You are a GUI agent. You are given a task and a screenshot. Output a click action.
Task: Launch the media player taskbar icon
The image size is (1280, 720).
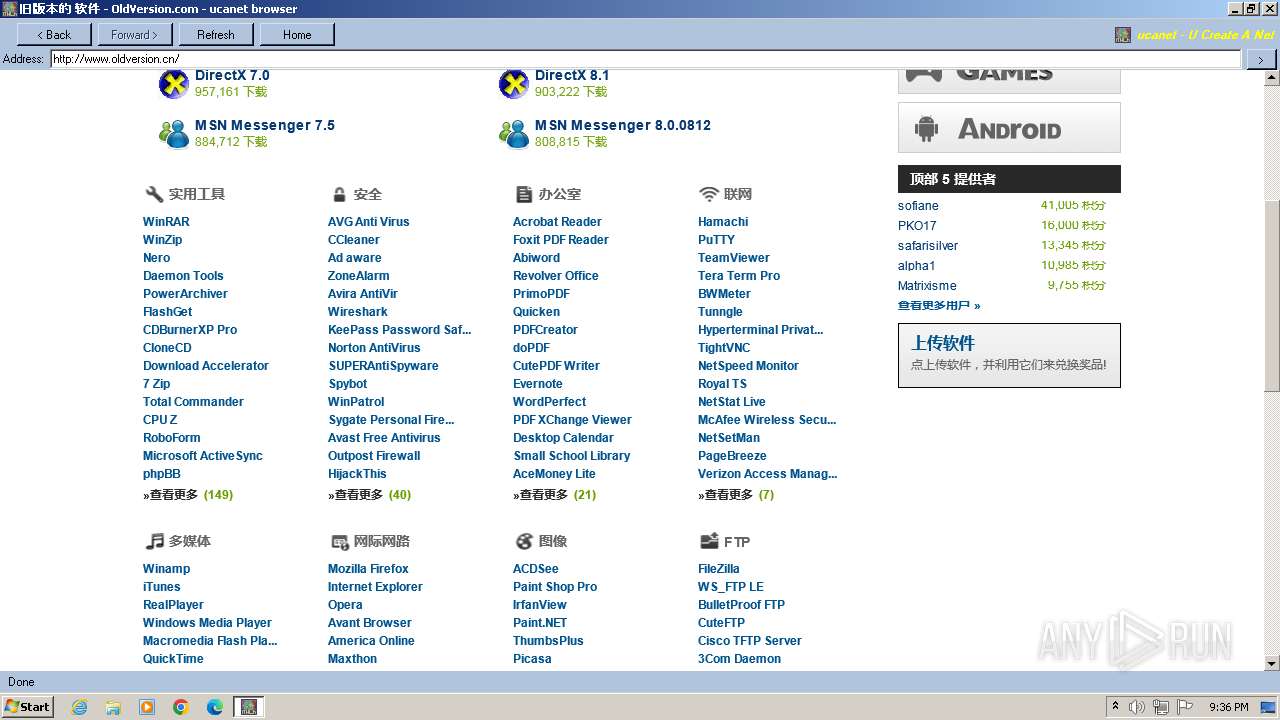click(x=147, y=707)
